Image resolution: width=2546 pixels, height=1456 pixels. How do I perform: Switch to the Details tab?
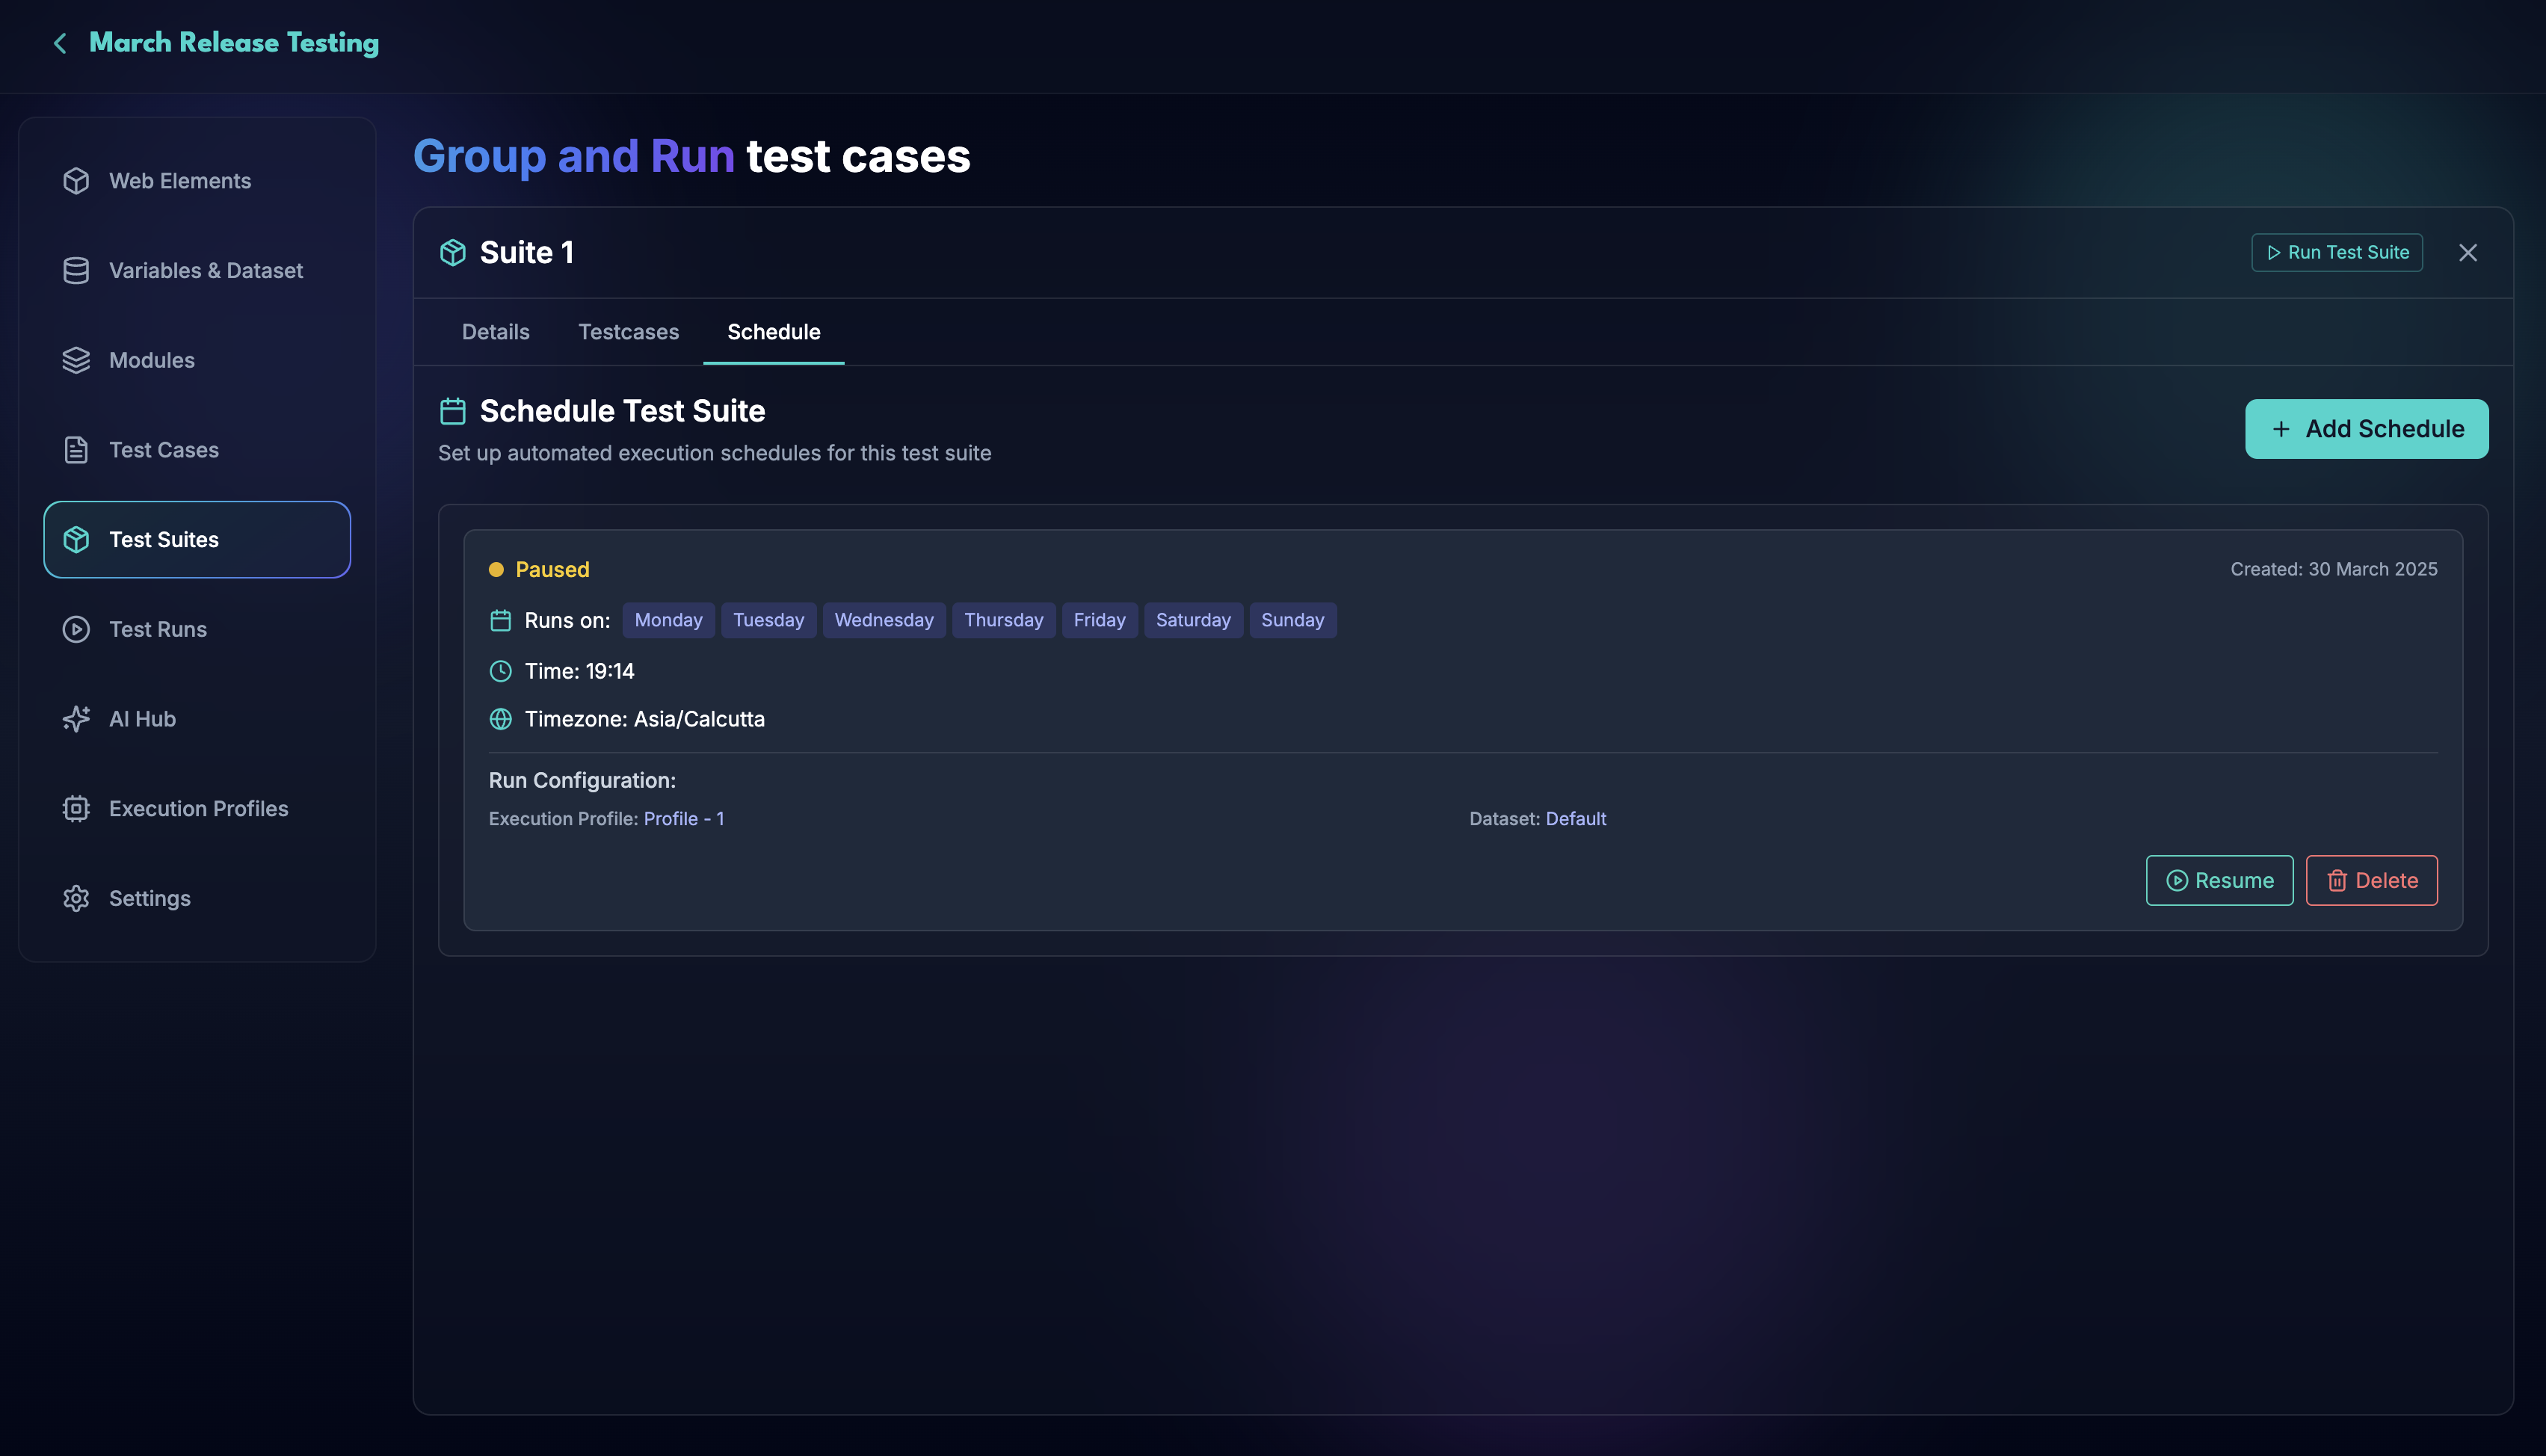tap(496, 332)
